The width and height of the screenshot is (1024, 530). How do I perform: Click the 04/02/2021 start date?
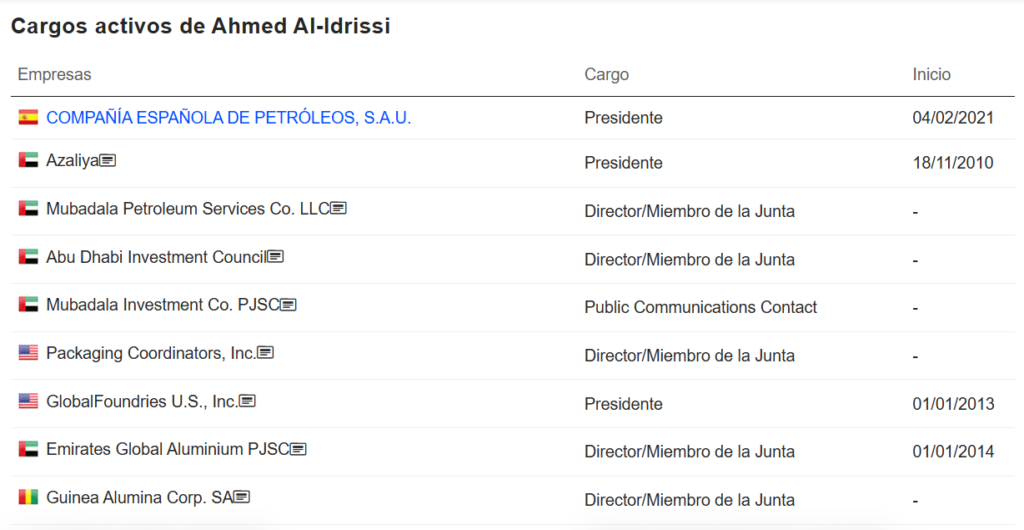(953, 117)
